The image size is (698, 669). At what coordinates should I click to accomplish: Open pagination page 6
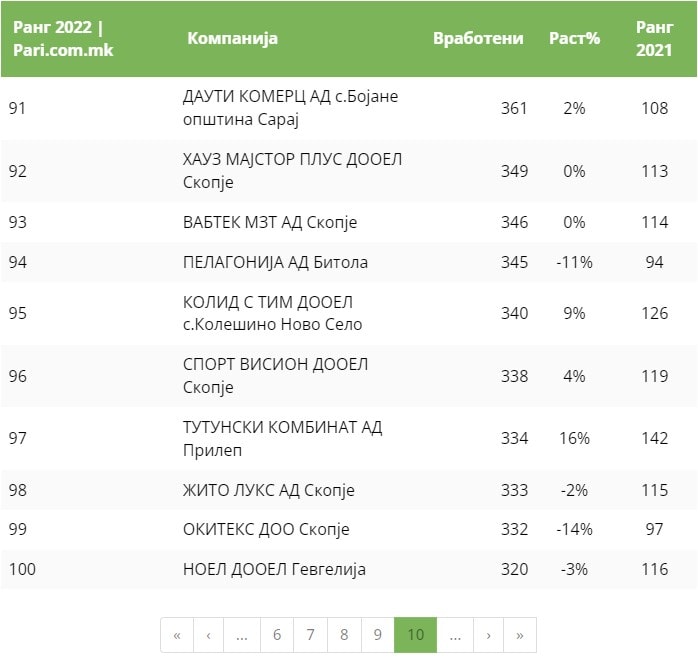277,635
